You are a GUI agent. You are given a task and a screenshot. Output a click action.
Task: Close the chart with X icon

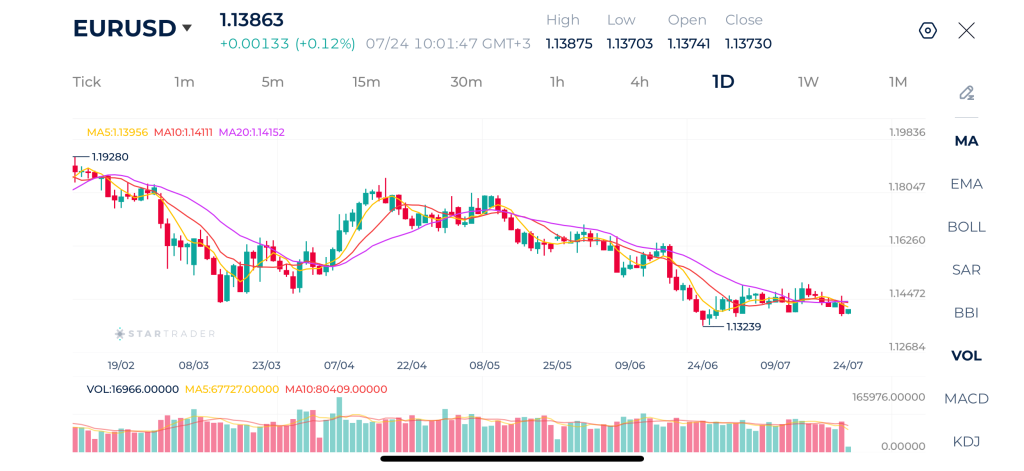(967, 31)
